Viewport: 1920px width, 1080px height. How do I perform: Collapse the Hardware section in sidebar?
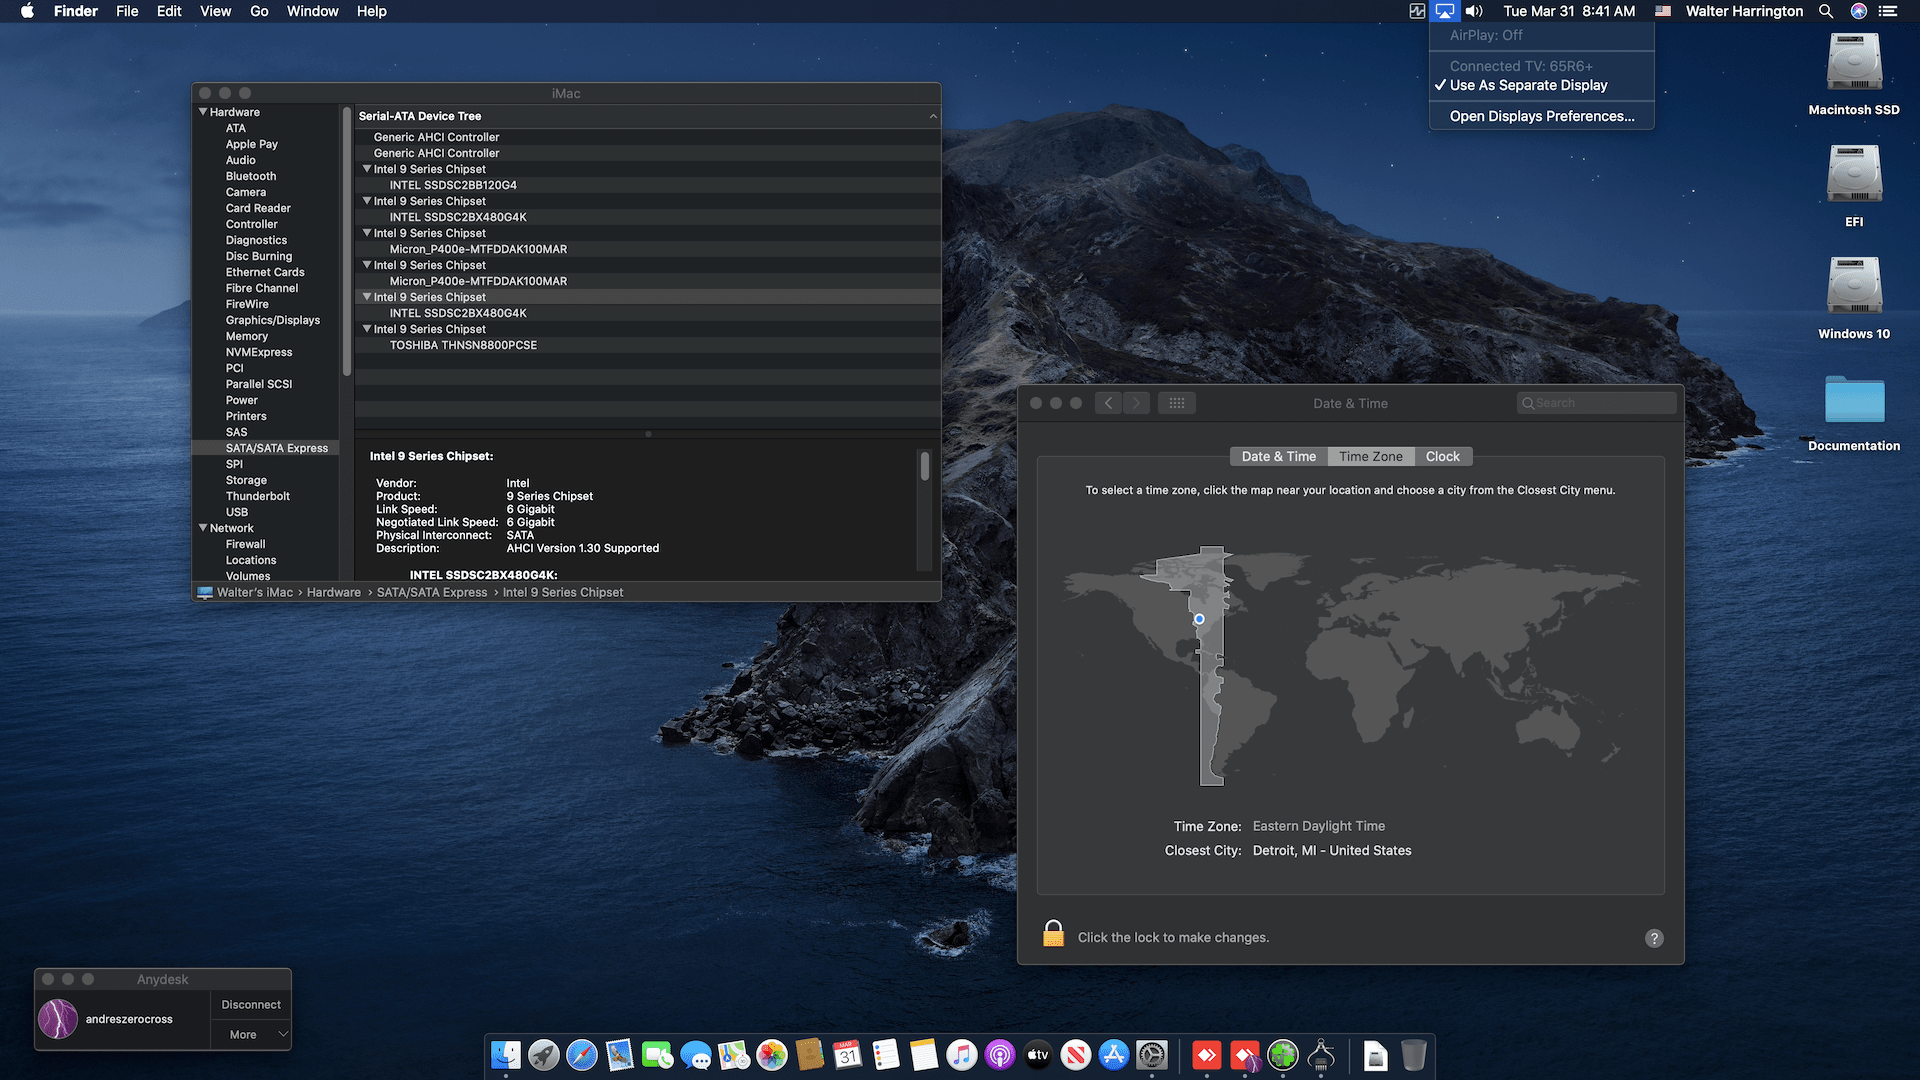(x=203, y=112)
